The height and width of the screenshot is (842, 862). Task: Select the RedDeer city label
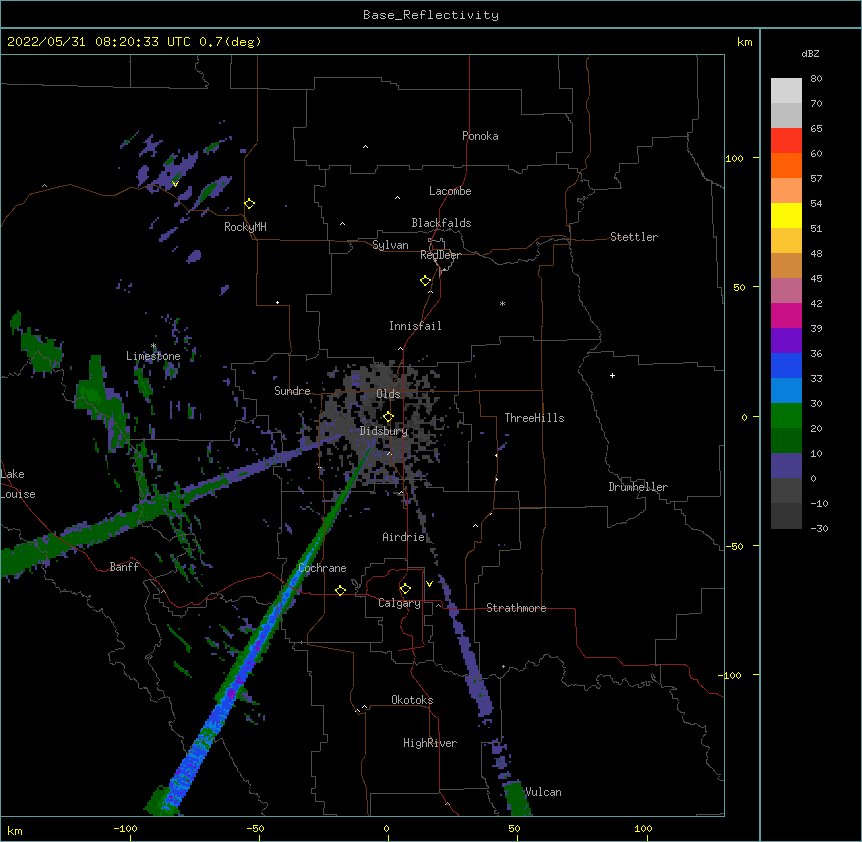point(440,255)
